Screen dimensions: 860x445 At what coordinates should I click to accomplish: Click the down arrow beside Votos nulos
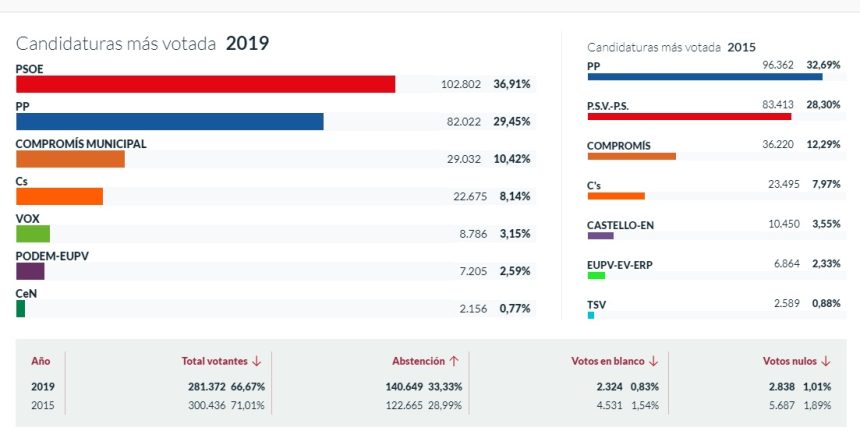click(826, 361)
